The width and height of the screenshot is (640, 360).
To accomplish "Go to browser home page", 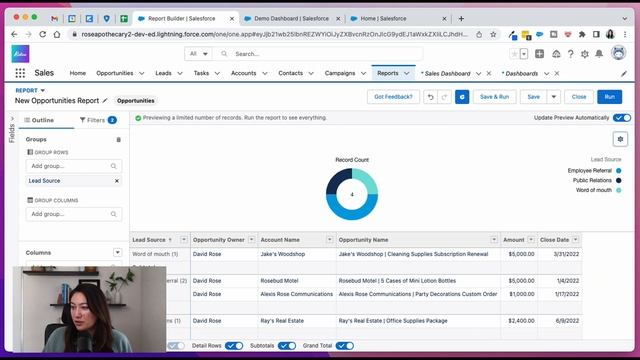I will click(57, 34).
